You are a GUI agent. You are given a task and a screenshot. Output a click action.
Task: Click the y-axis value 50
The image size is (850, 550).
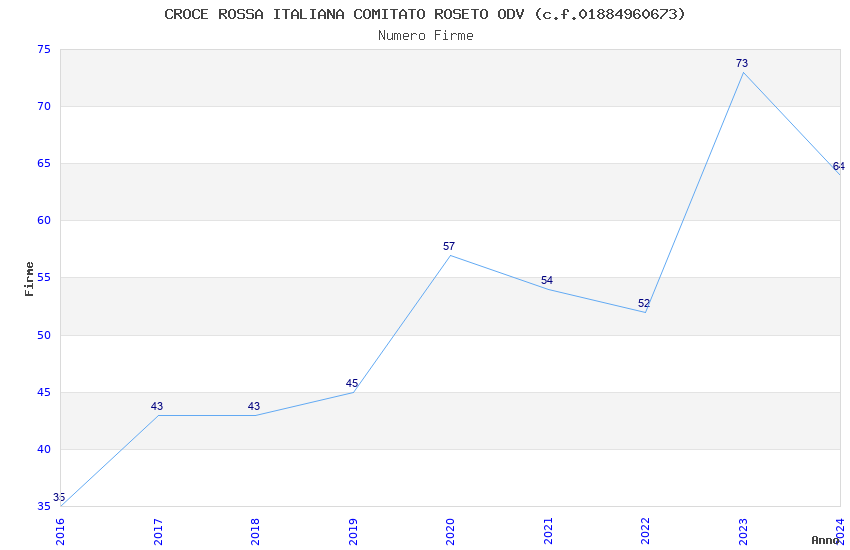pyautogui.click(x=44, y=335)
